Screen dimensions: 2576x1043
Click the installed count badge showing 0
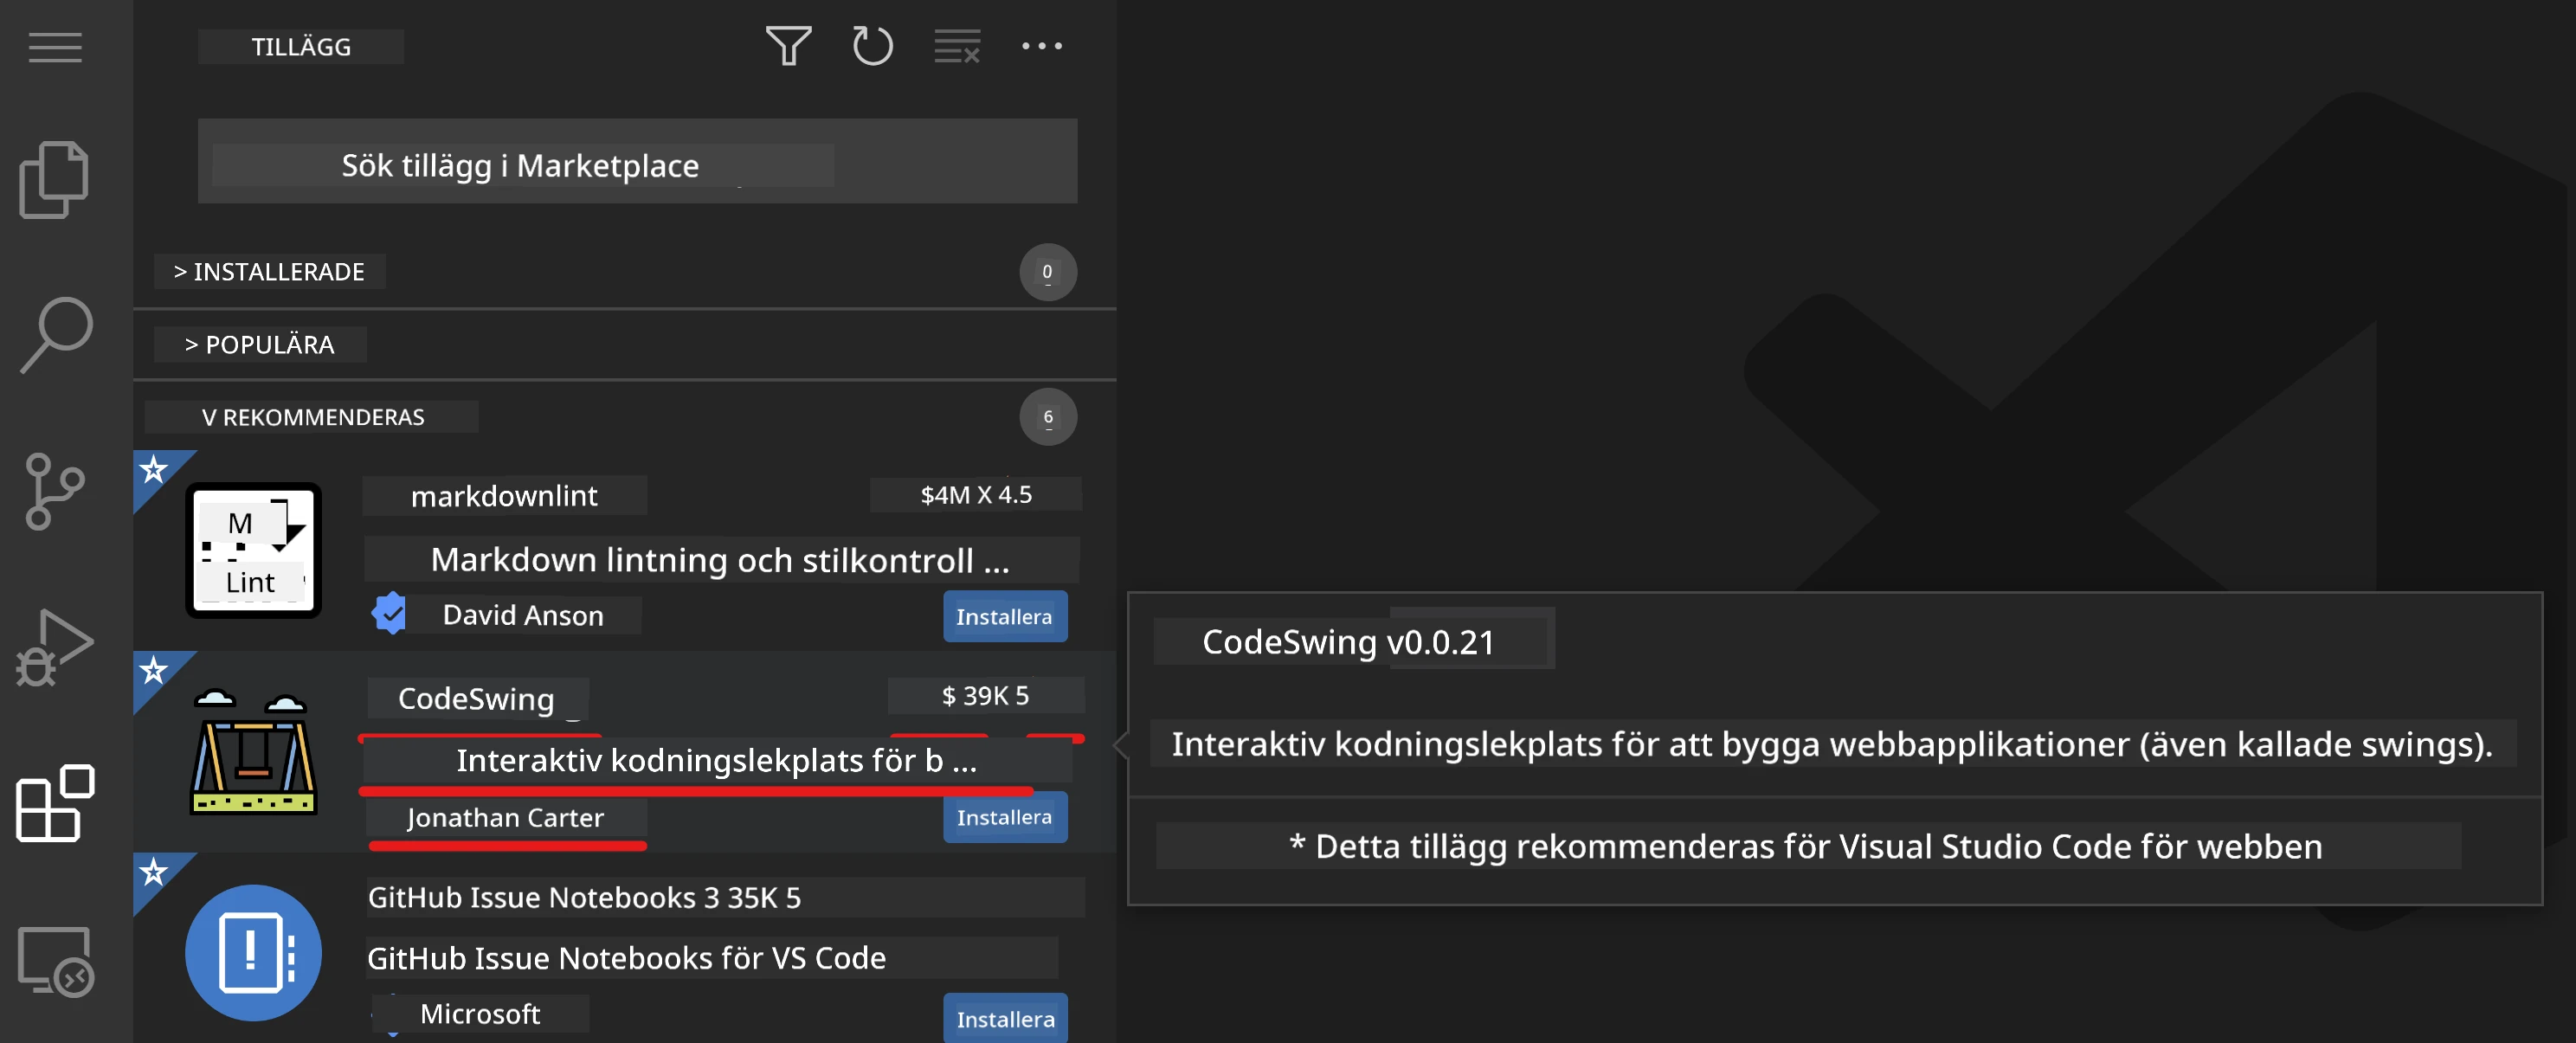pyautogui.click(x=1047, y=272)
